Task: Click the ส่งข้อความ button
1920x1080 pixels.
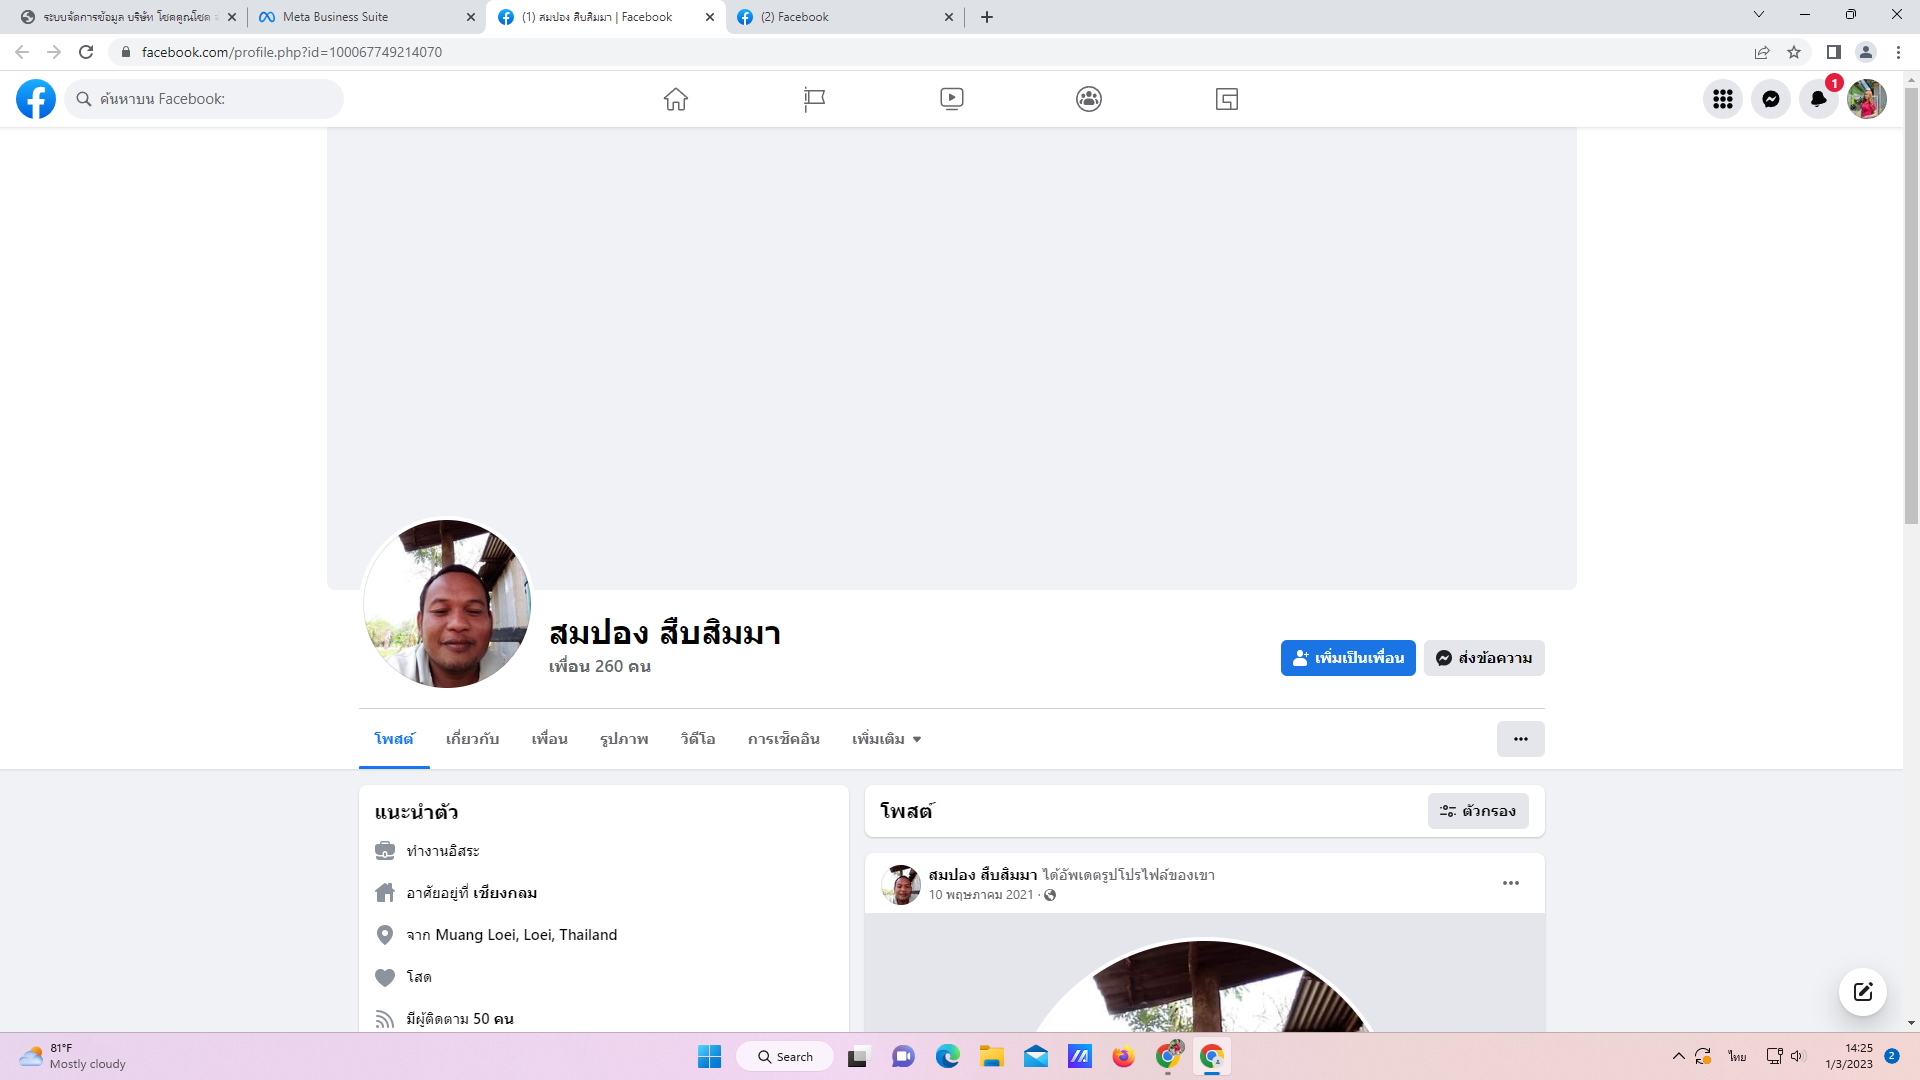Action: (x=1484, y=658)
